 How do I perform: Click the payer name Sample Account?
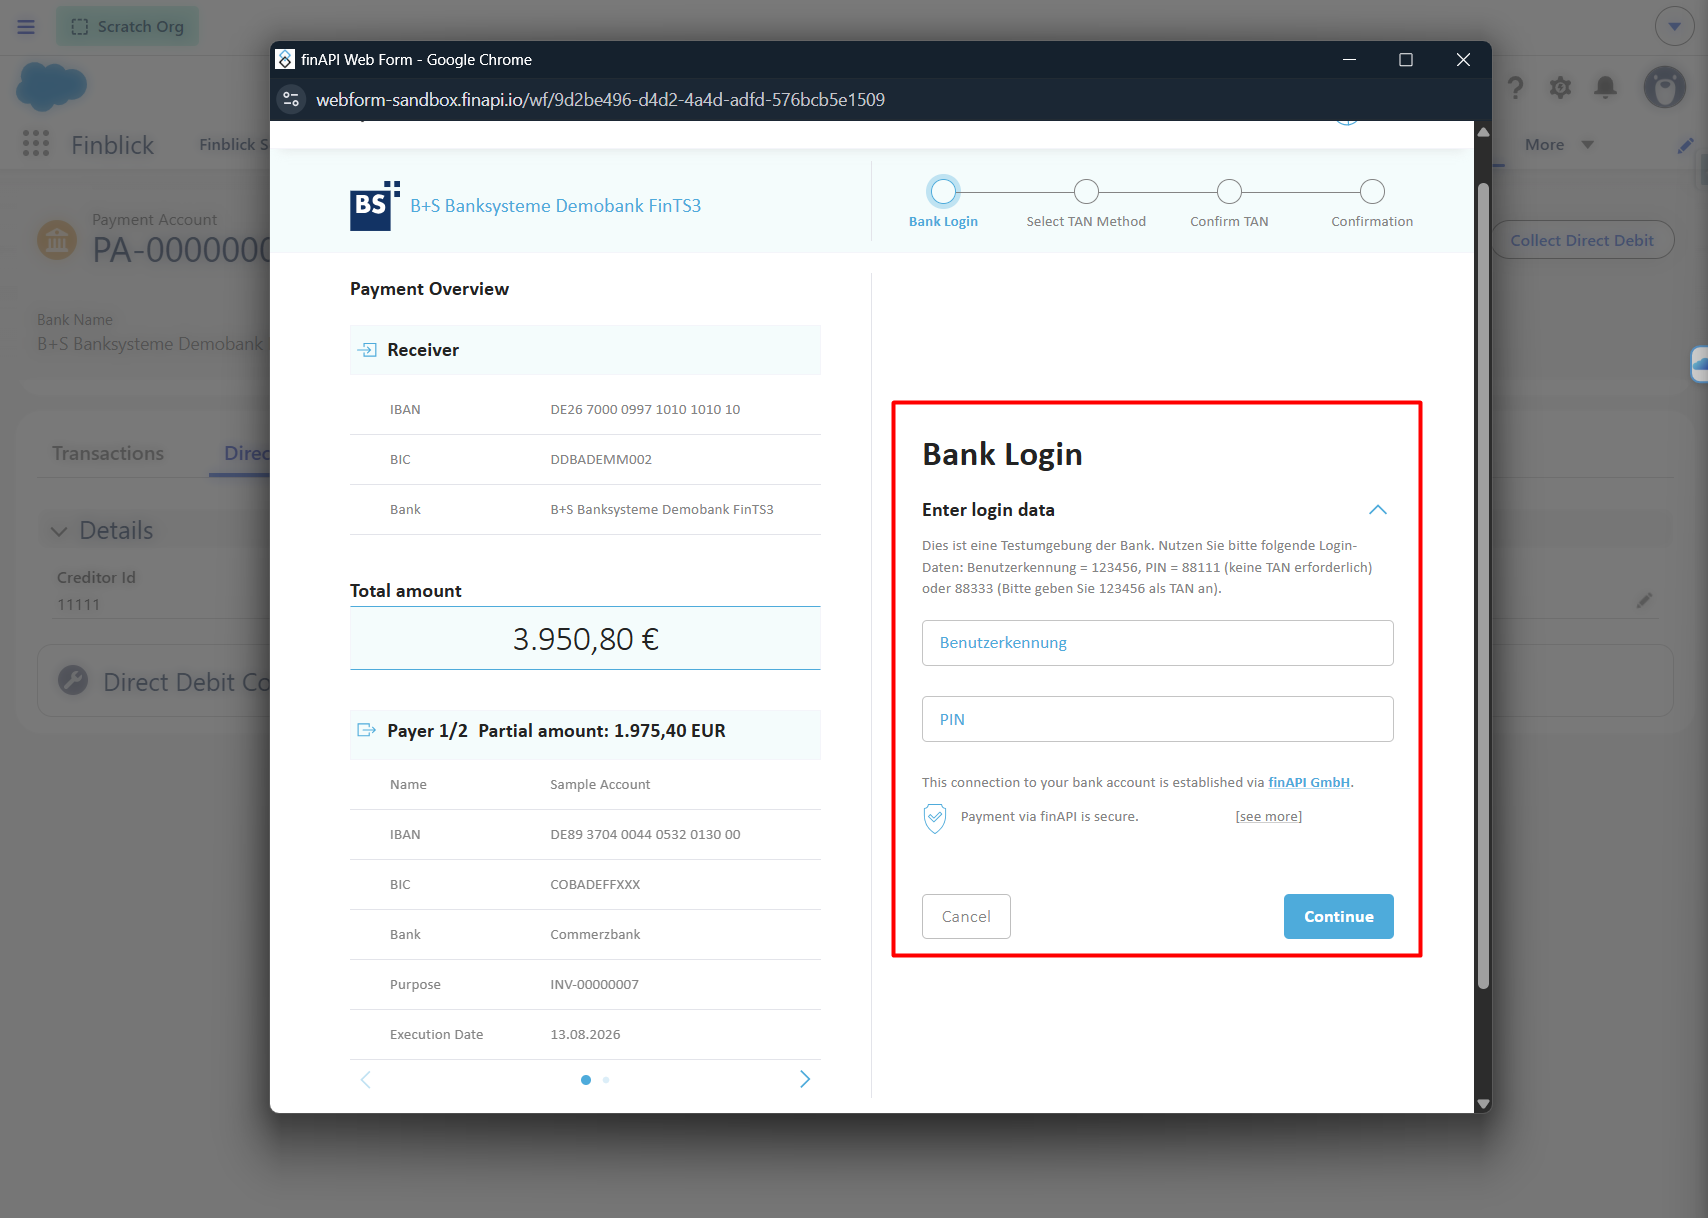point(600,785)
